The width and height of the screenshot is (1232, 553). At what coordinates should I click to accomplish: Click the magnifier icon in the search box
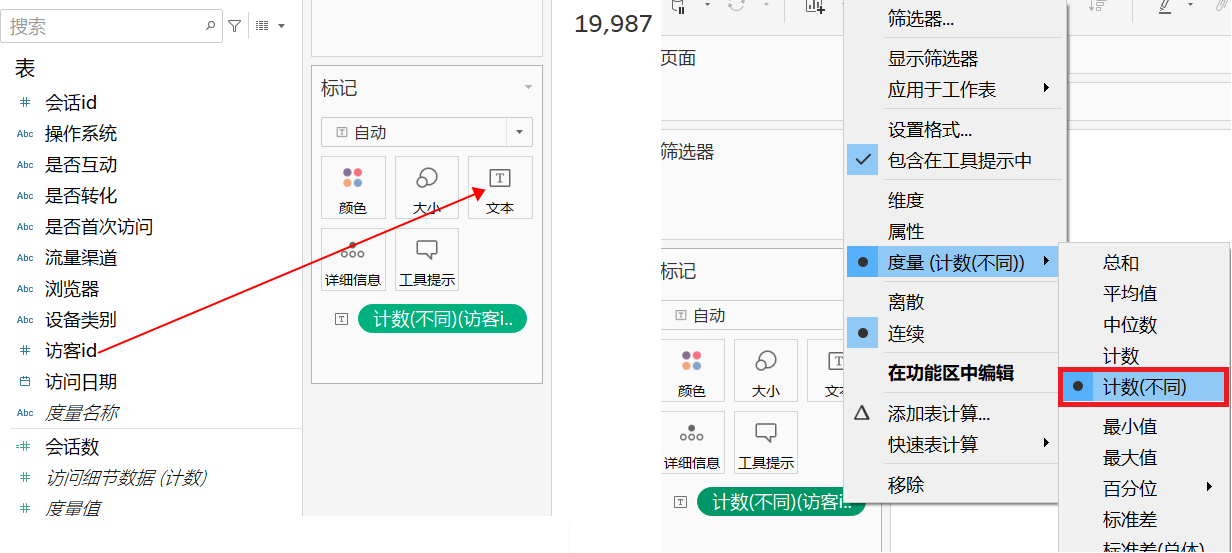[211, 26]
